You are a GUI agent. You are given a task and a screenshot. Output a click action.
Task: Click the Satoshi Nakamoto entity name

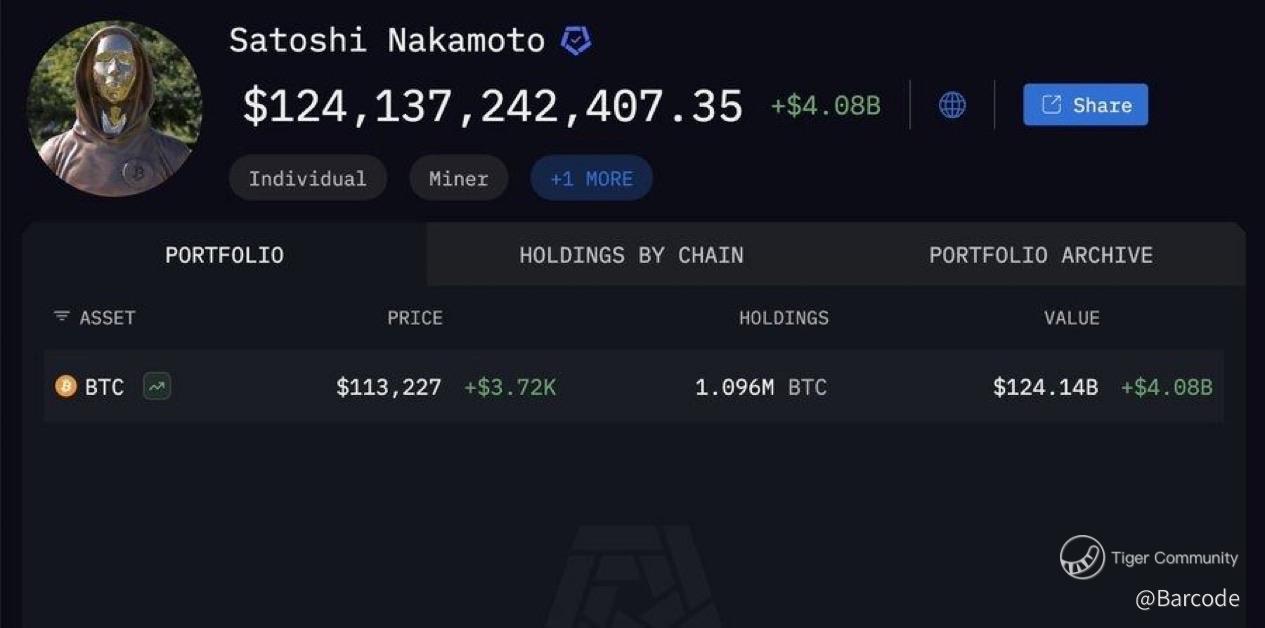click(x=387, y=40)
